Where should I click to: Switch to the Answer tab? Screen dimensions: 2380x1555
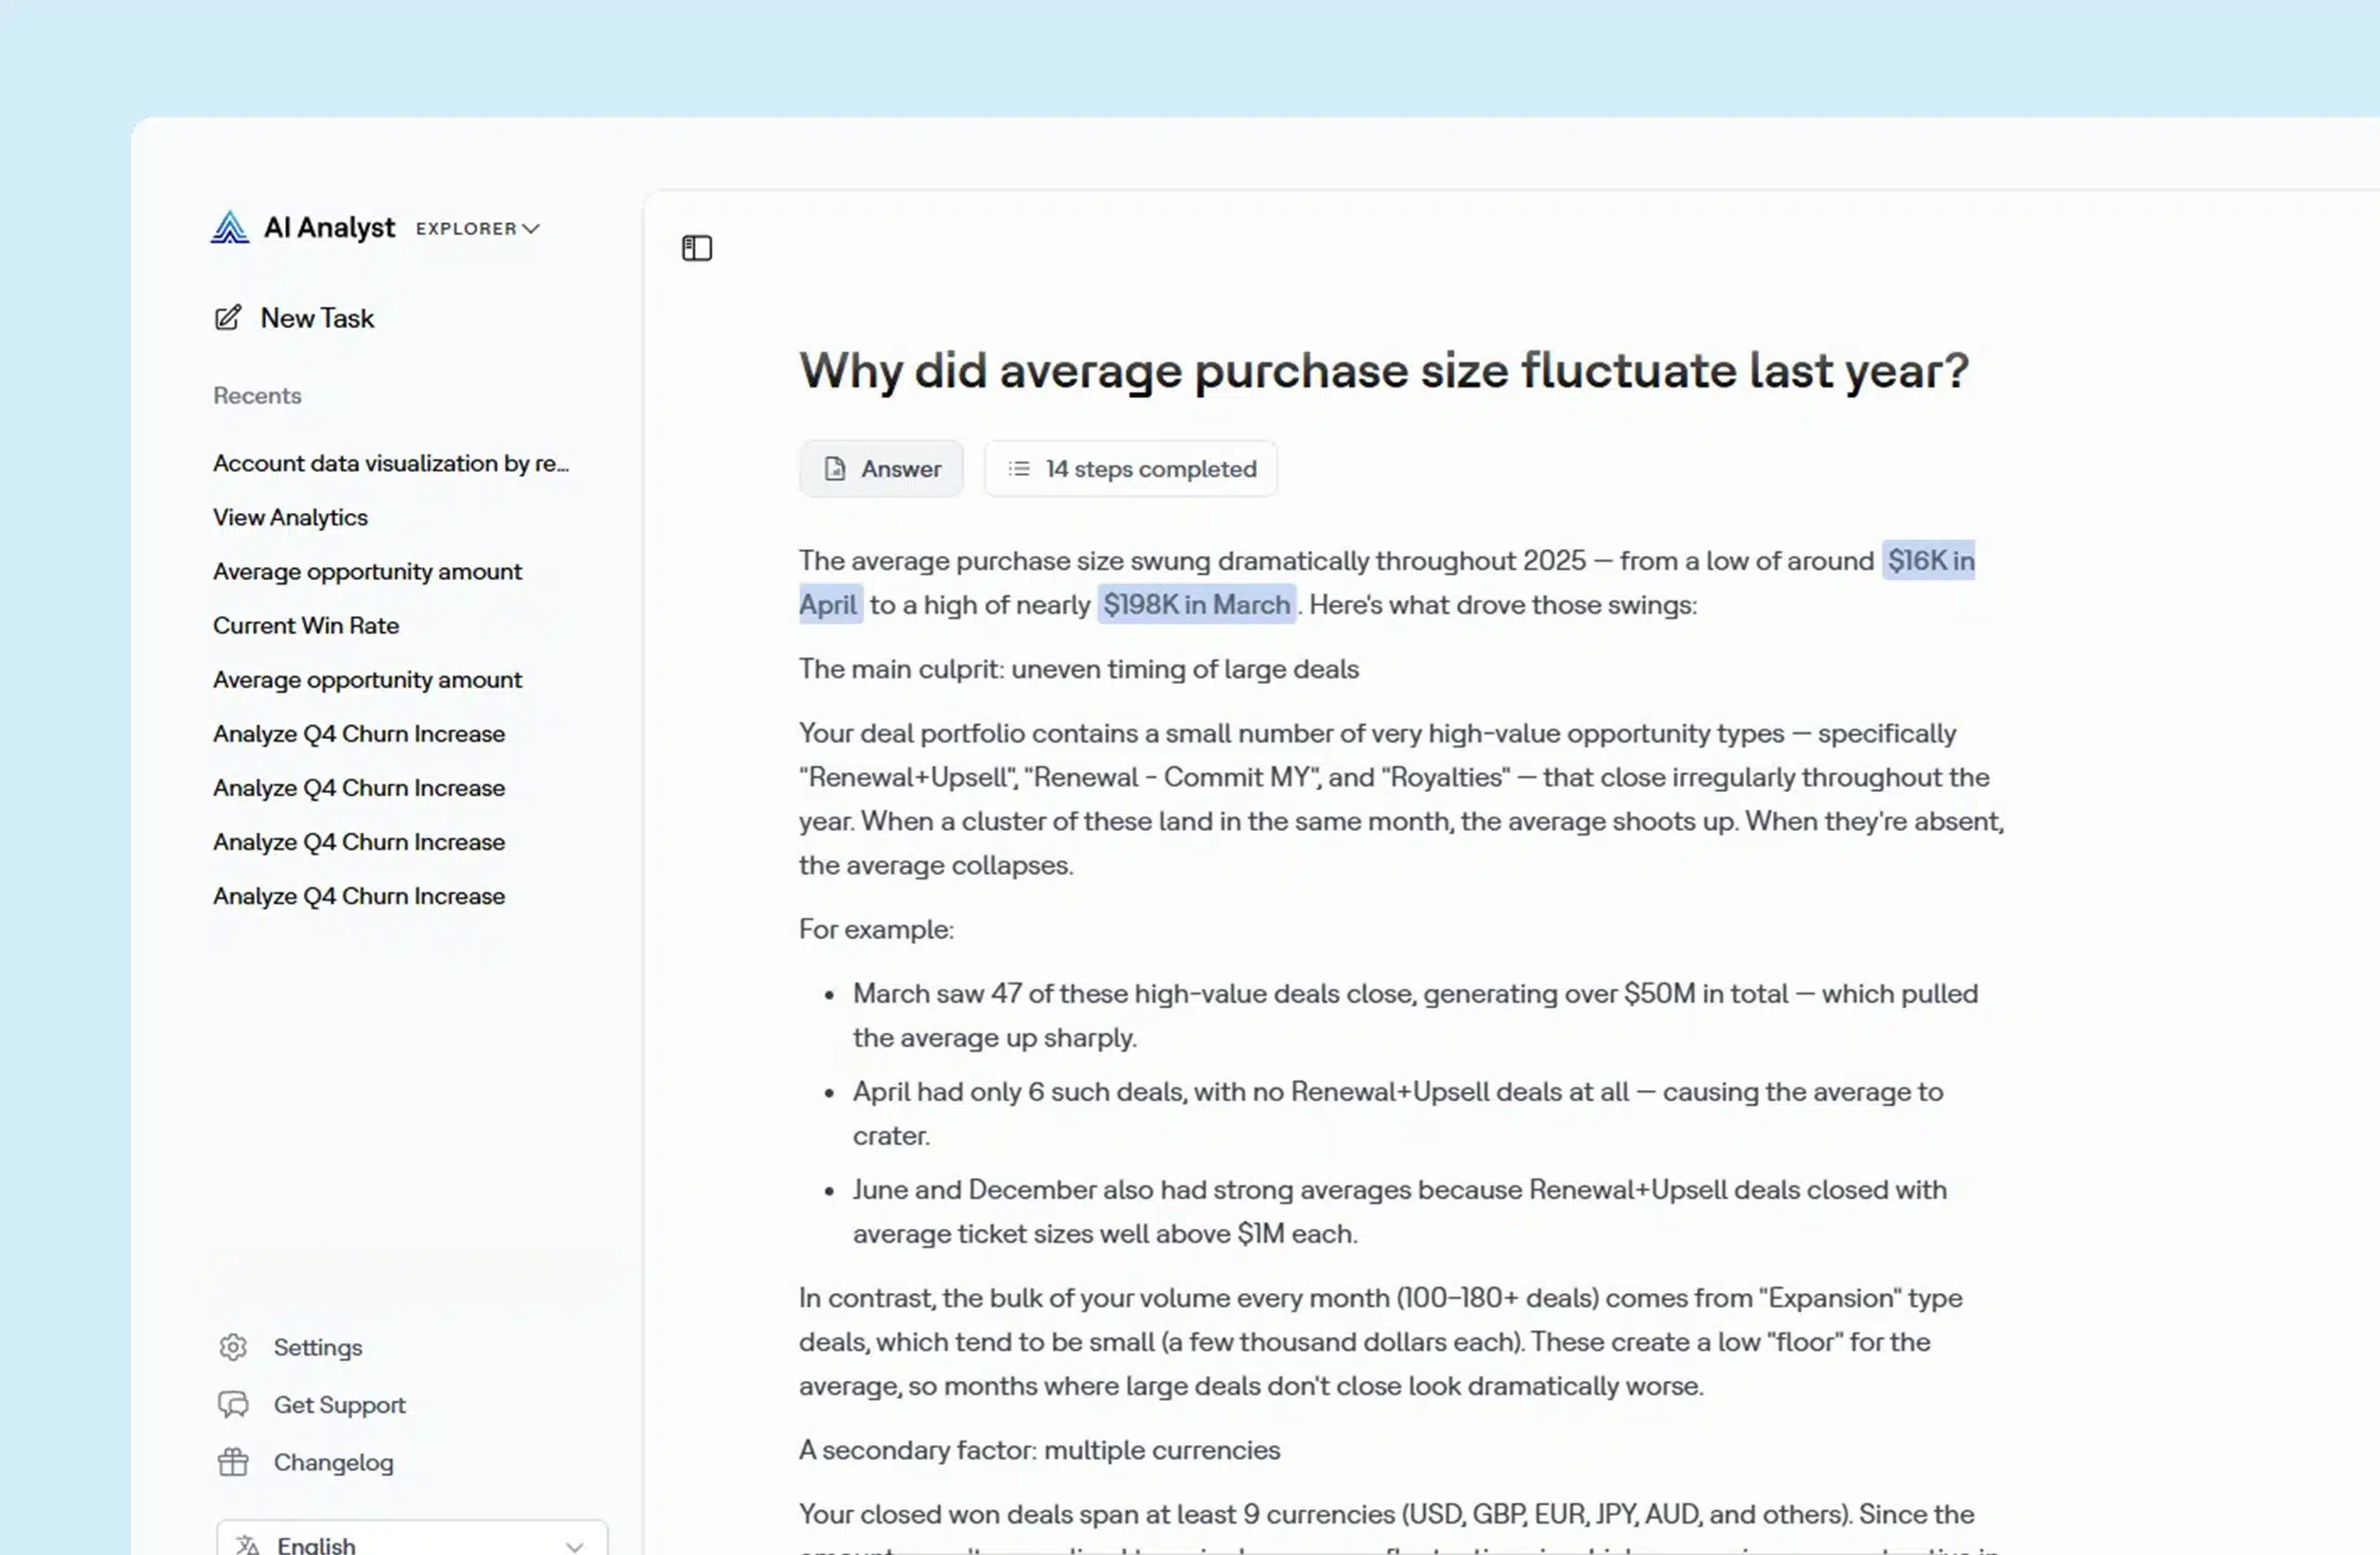[881, 469]
